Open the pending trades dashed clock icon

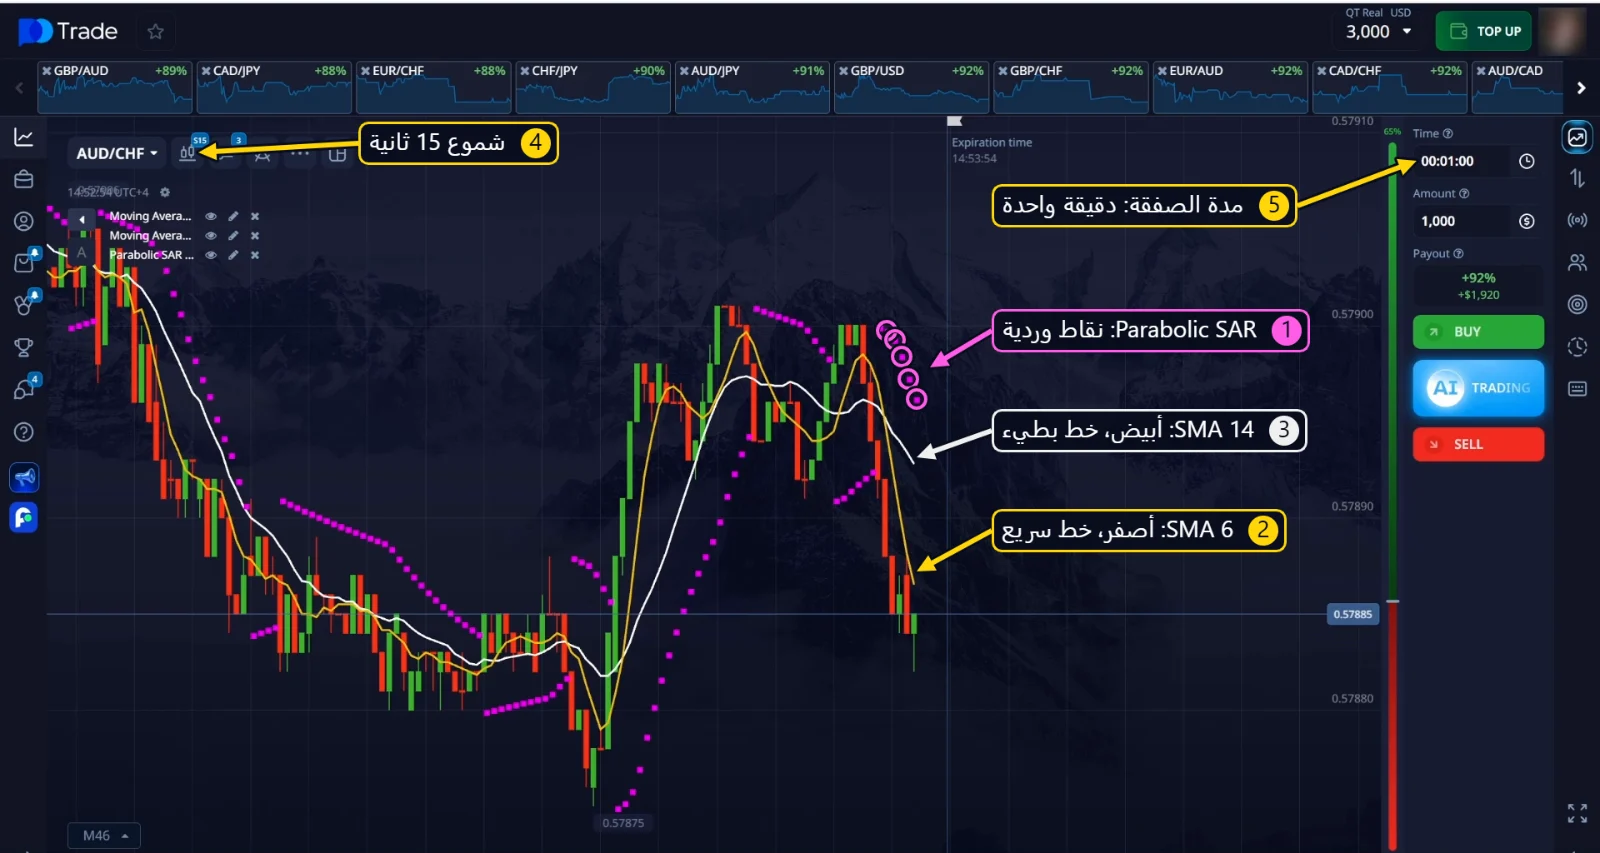pyautogui.click(x=1577, y=346)
